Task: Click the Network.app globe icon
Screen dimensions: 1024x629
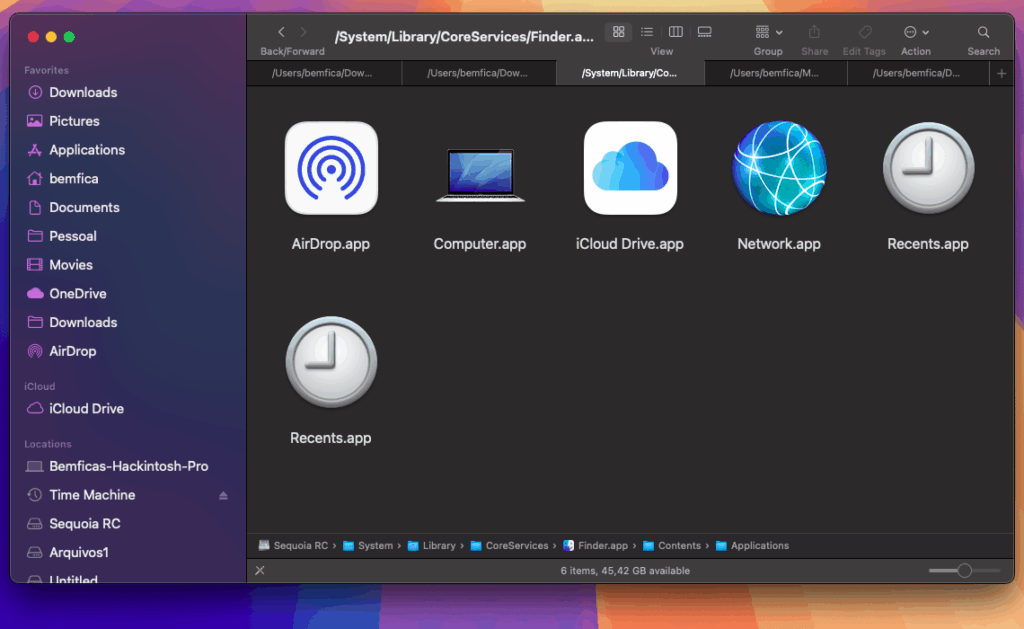Action: tap(779, 169)
